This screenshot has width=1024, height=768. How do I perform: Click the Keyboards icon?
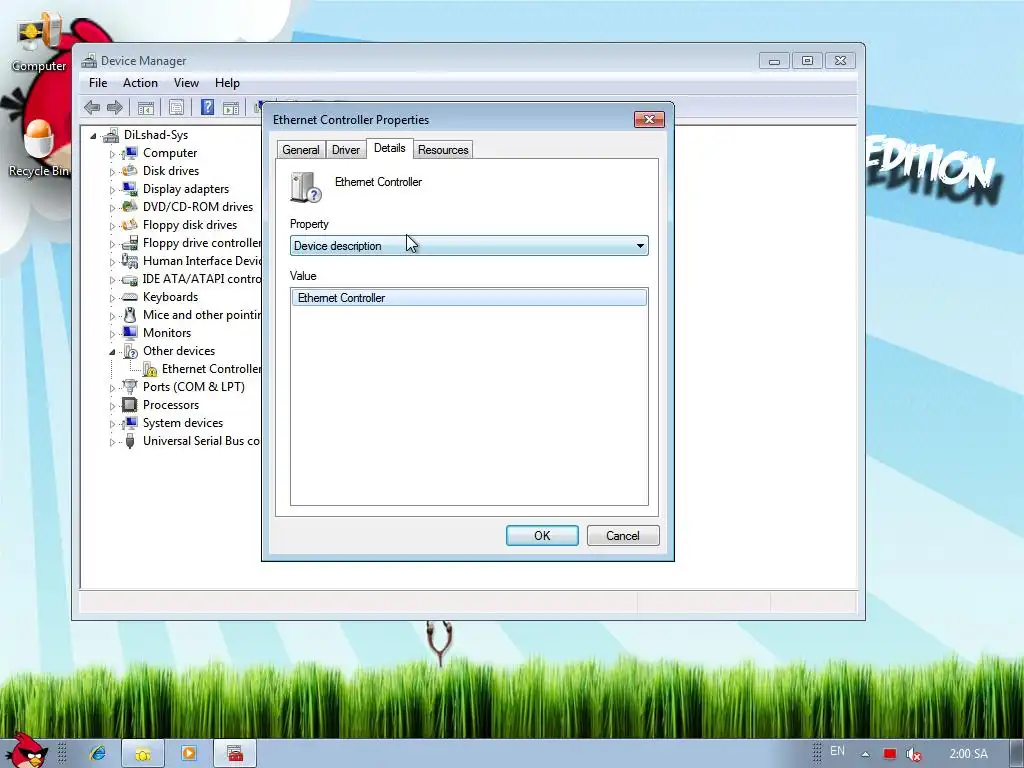130,296
